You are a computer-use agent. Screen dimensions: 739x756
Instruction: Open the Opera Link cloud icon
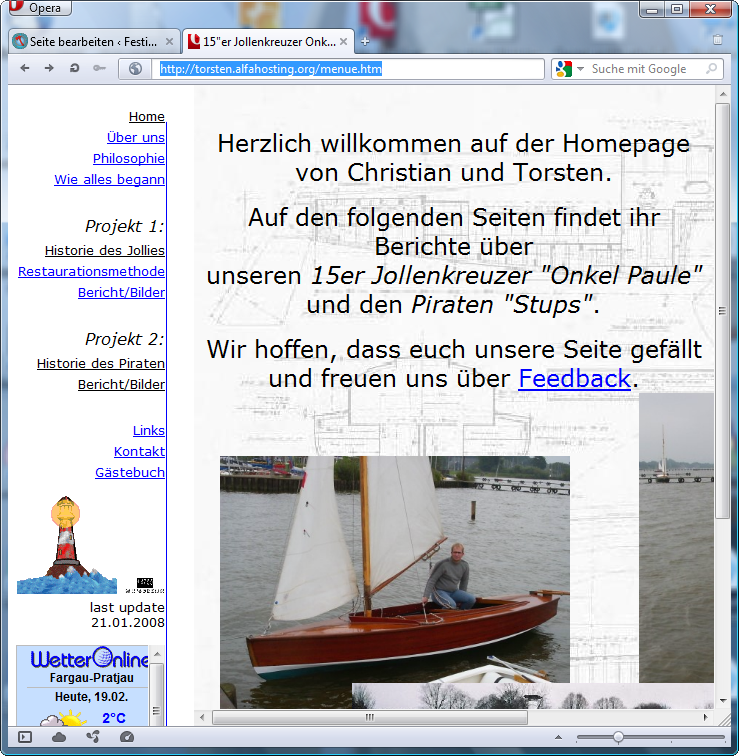click(59, 737)
